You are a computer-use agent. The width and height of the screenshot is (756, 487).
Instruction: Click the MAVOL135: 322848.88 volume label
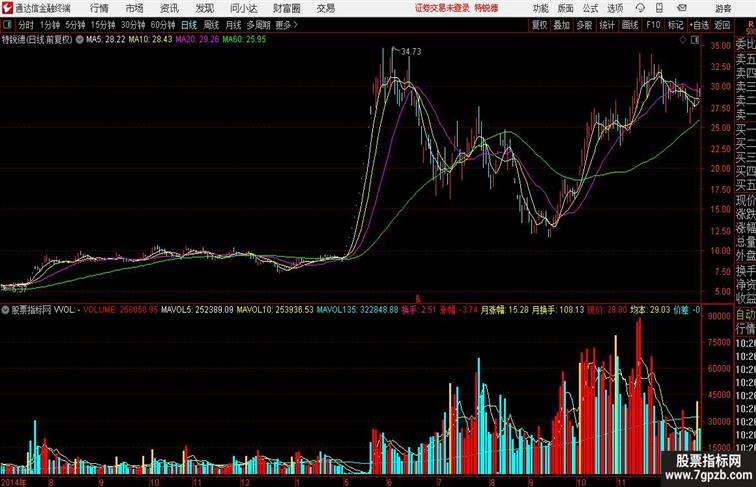[x=357, y=310]
